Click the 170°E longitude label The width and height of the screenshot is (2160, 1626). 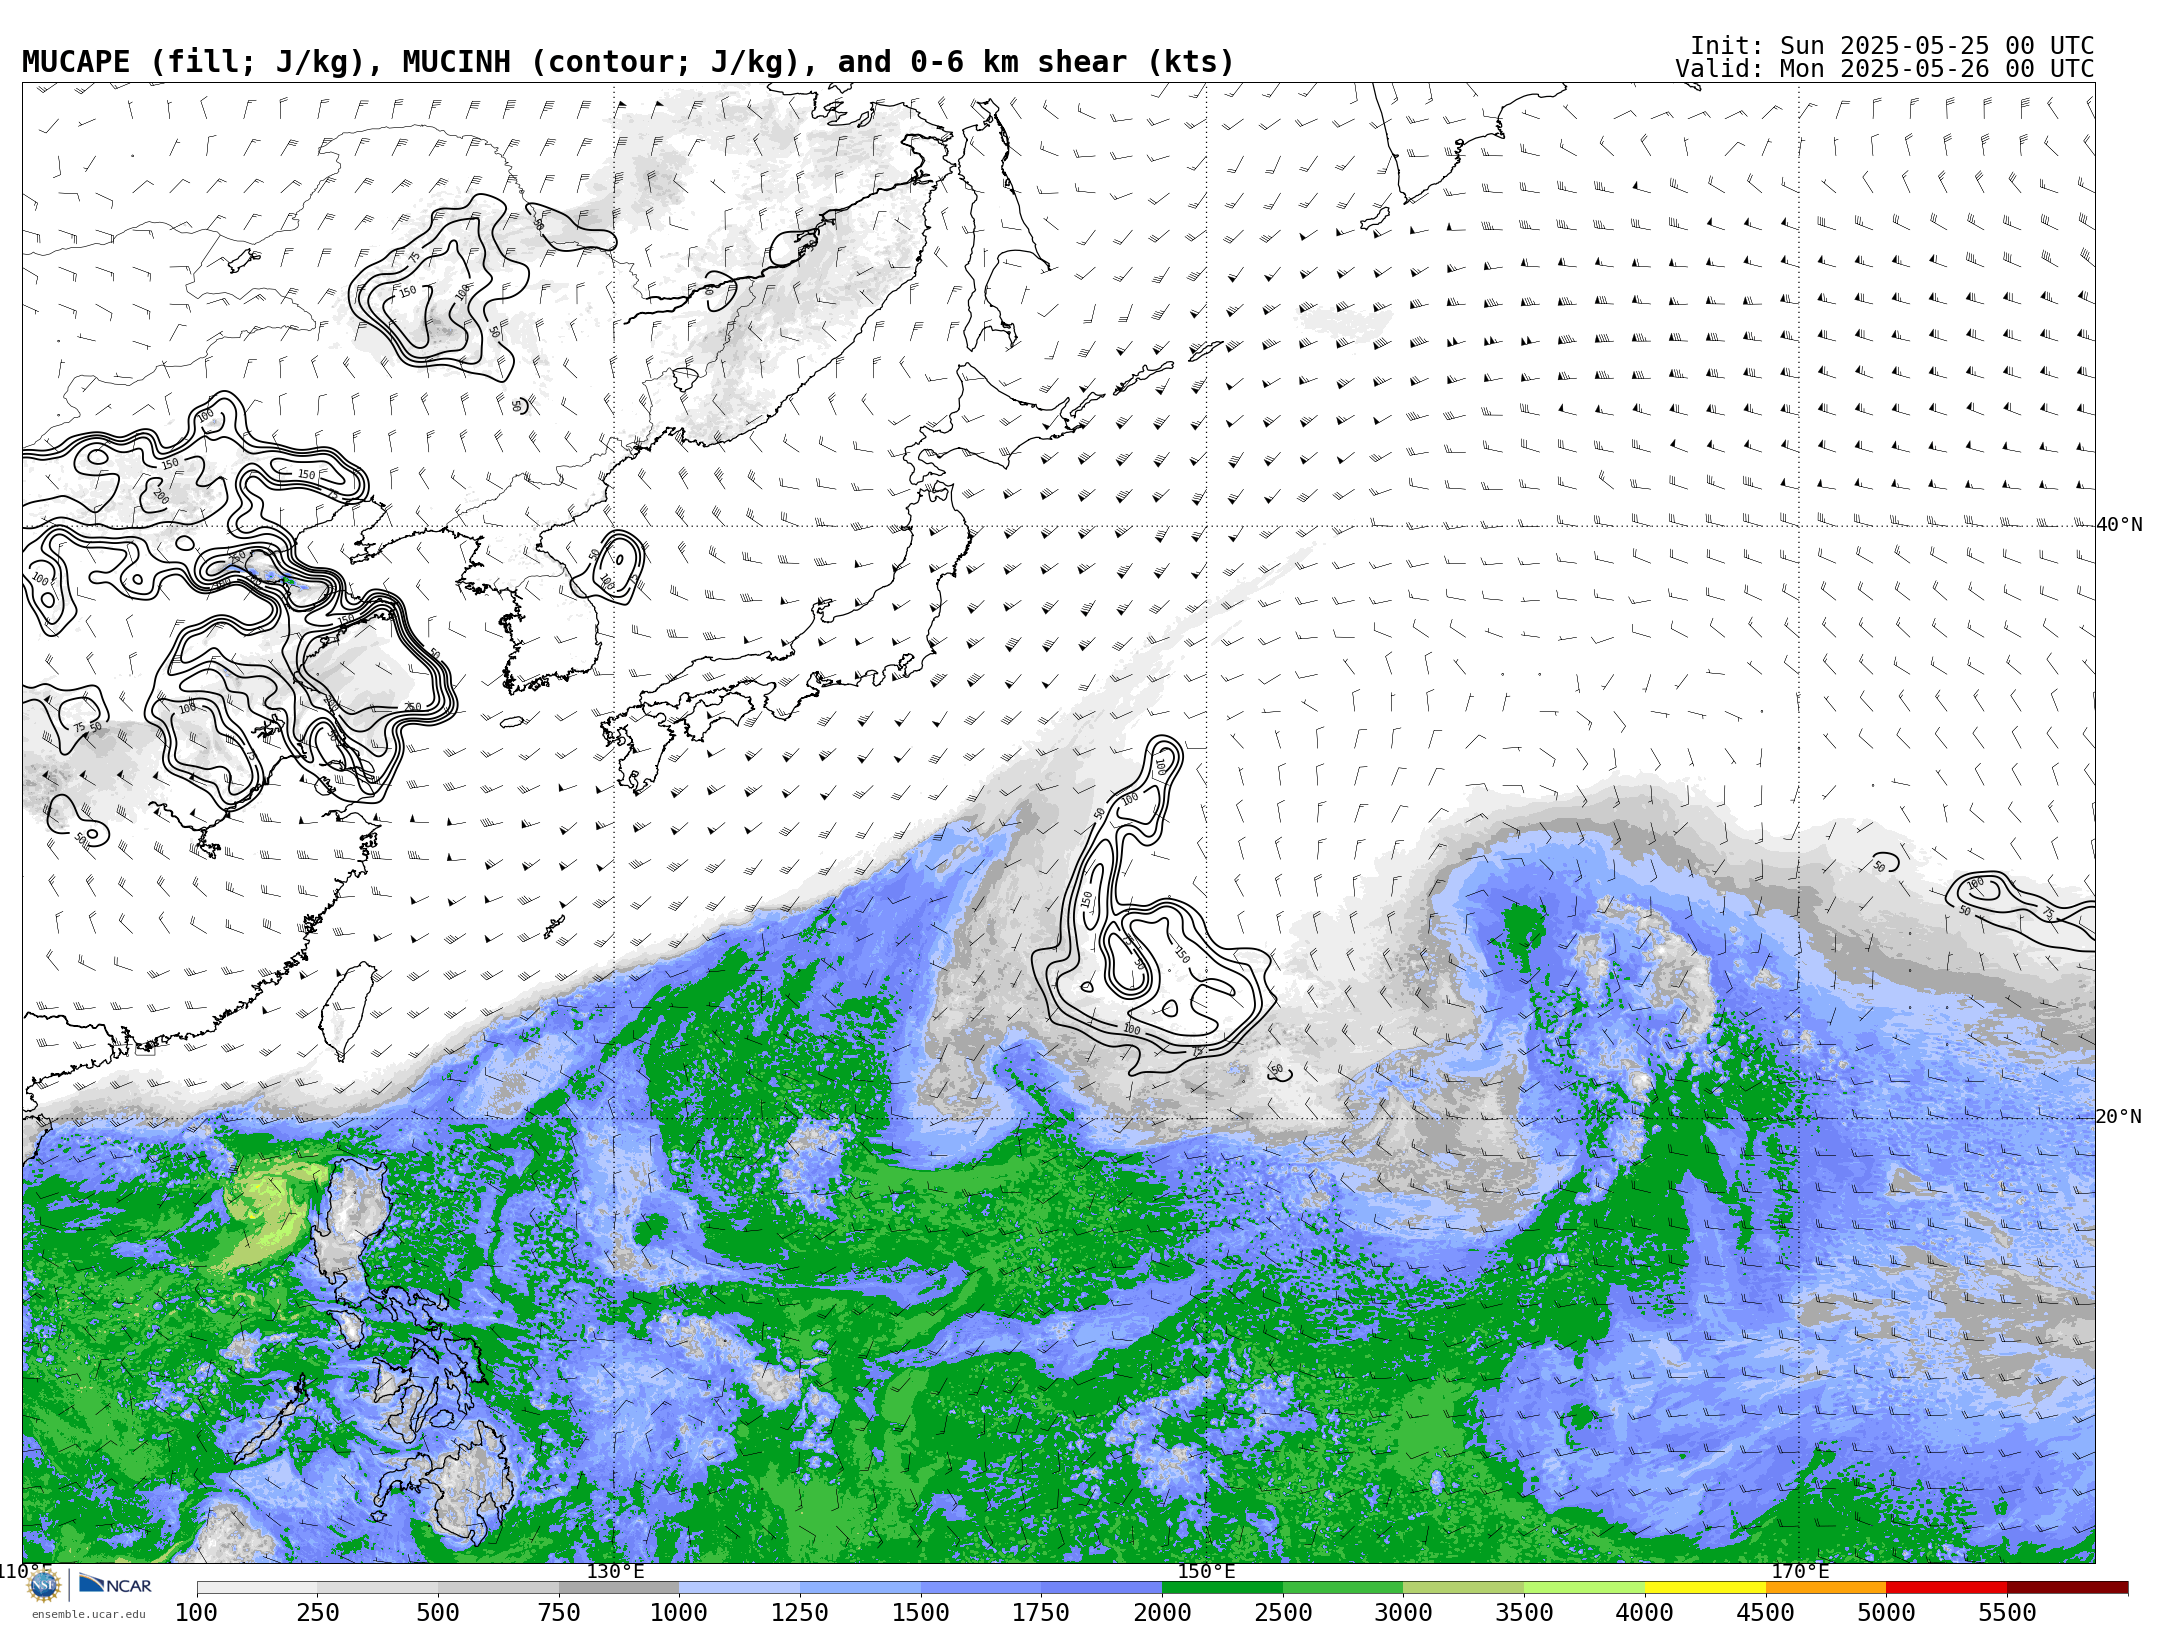1800,1572
